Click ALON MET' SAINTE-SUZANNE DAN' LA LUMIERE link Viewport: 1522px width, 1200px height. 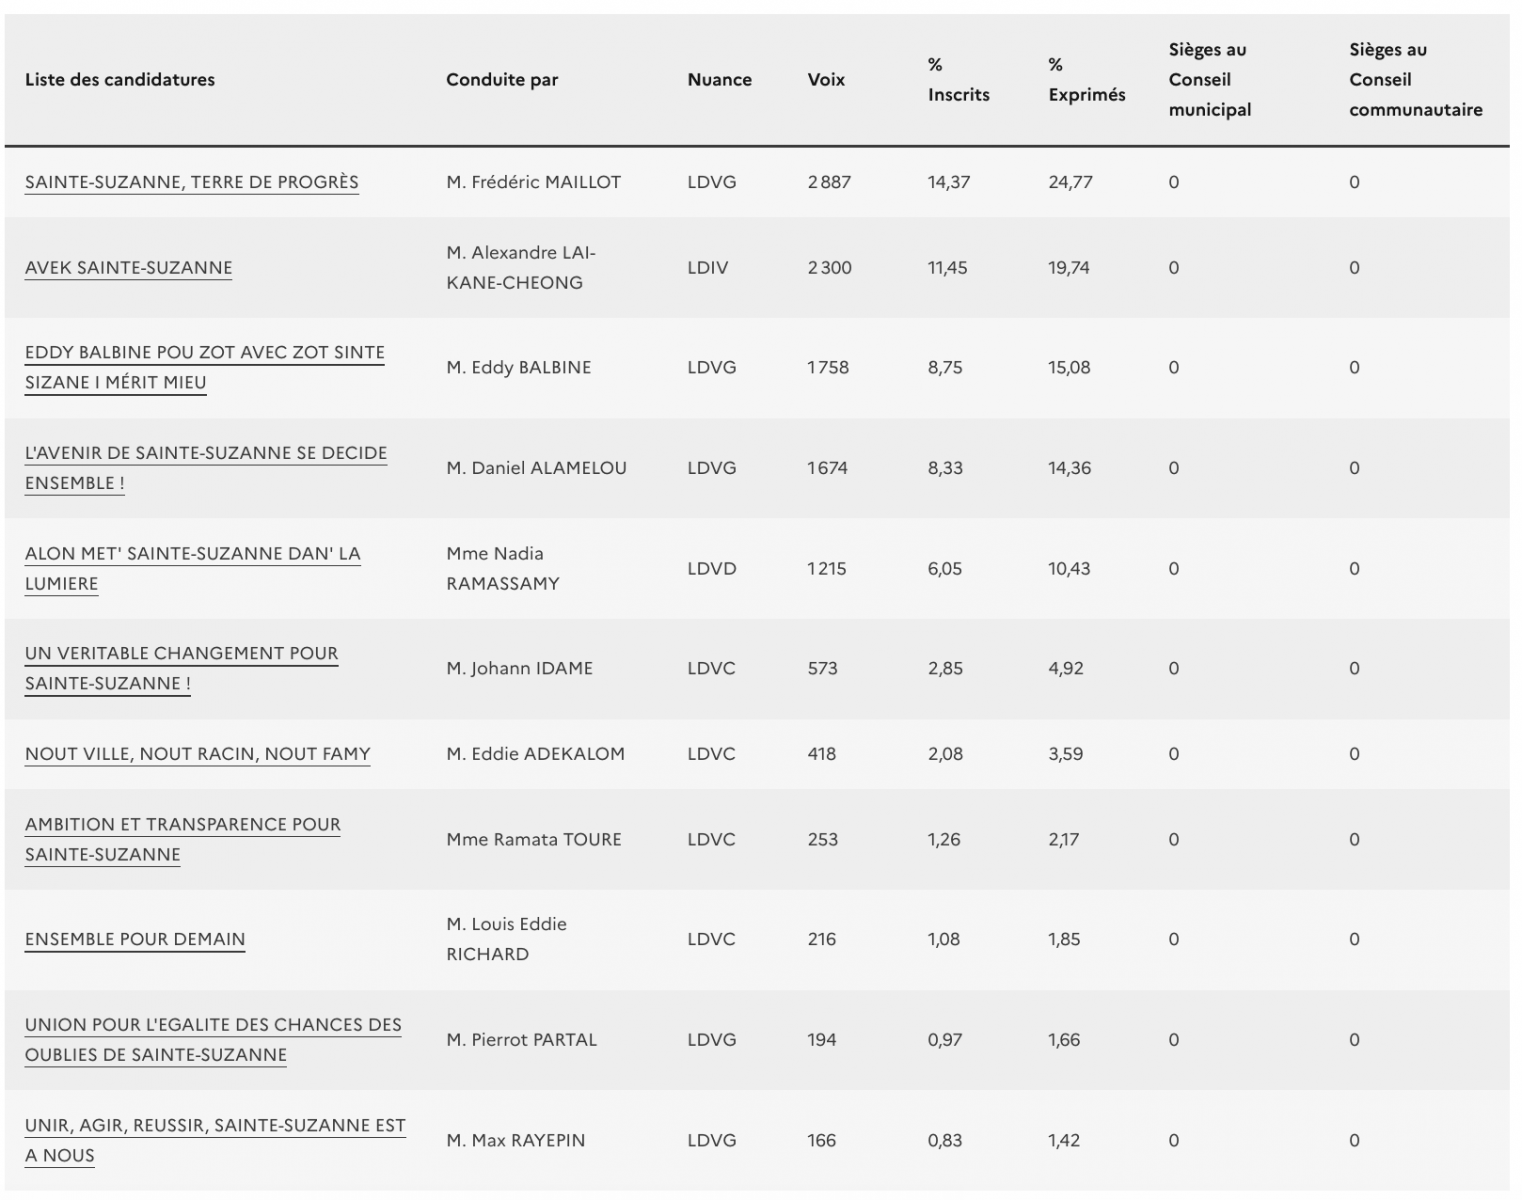[192, 554]
